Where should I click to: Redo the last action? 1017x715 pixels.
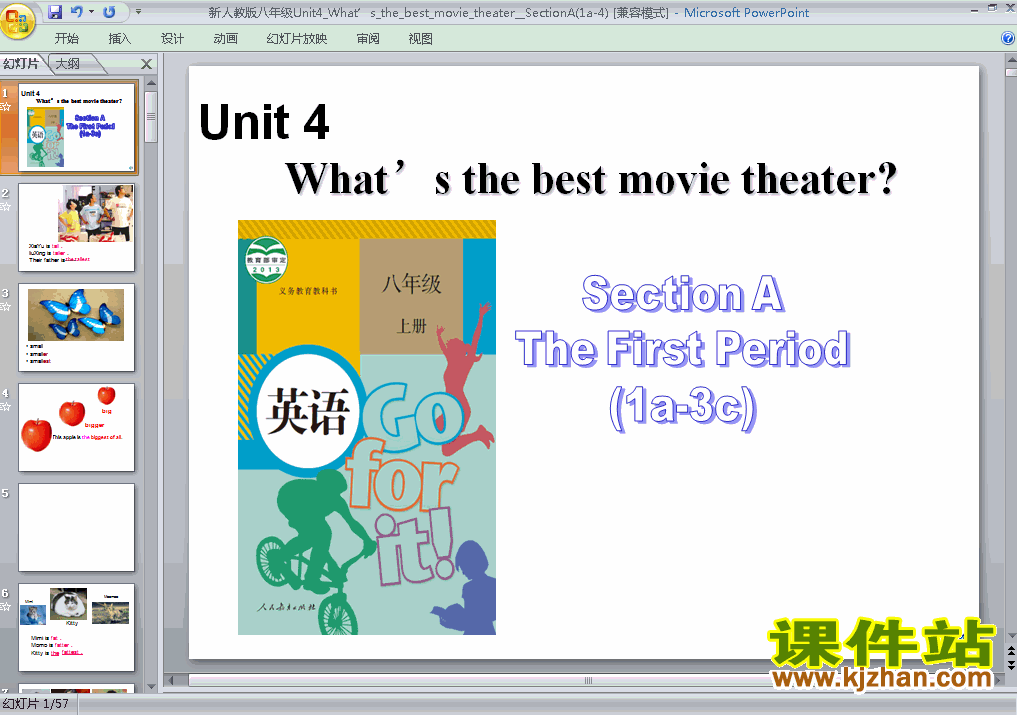109,12
